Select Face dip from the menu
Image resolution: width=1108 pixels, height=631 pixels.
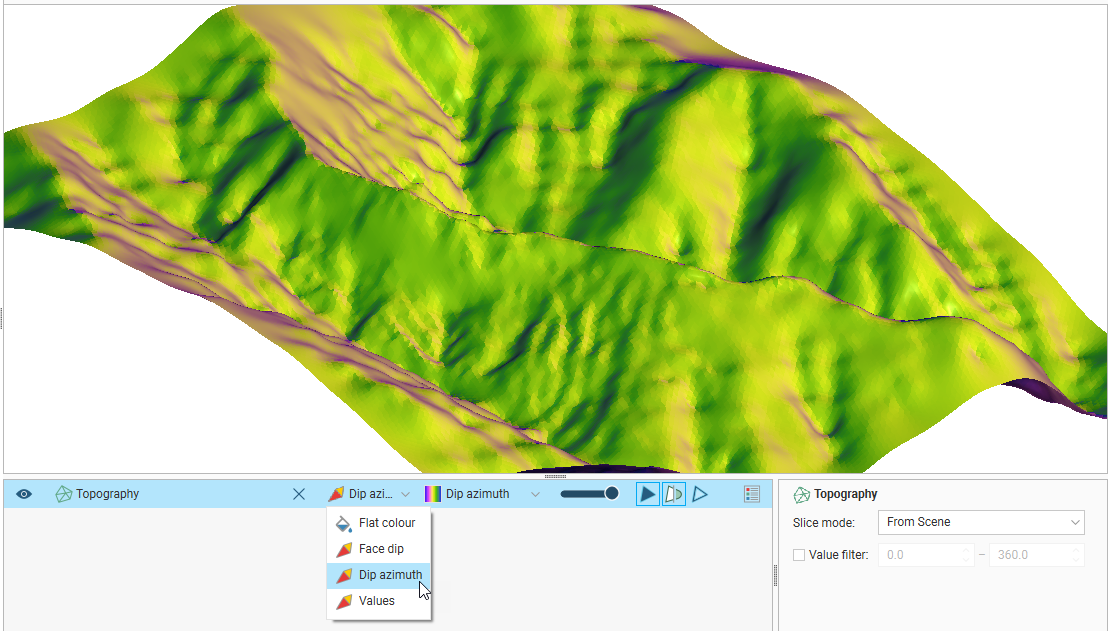[x=380, y=549]
